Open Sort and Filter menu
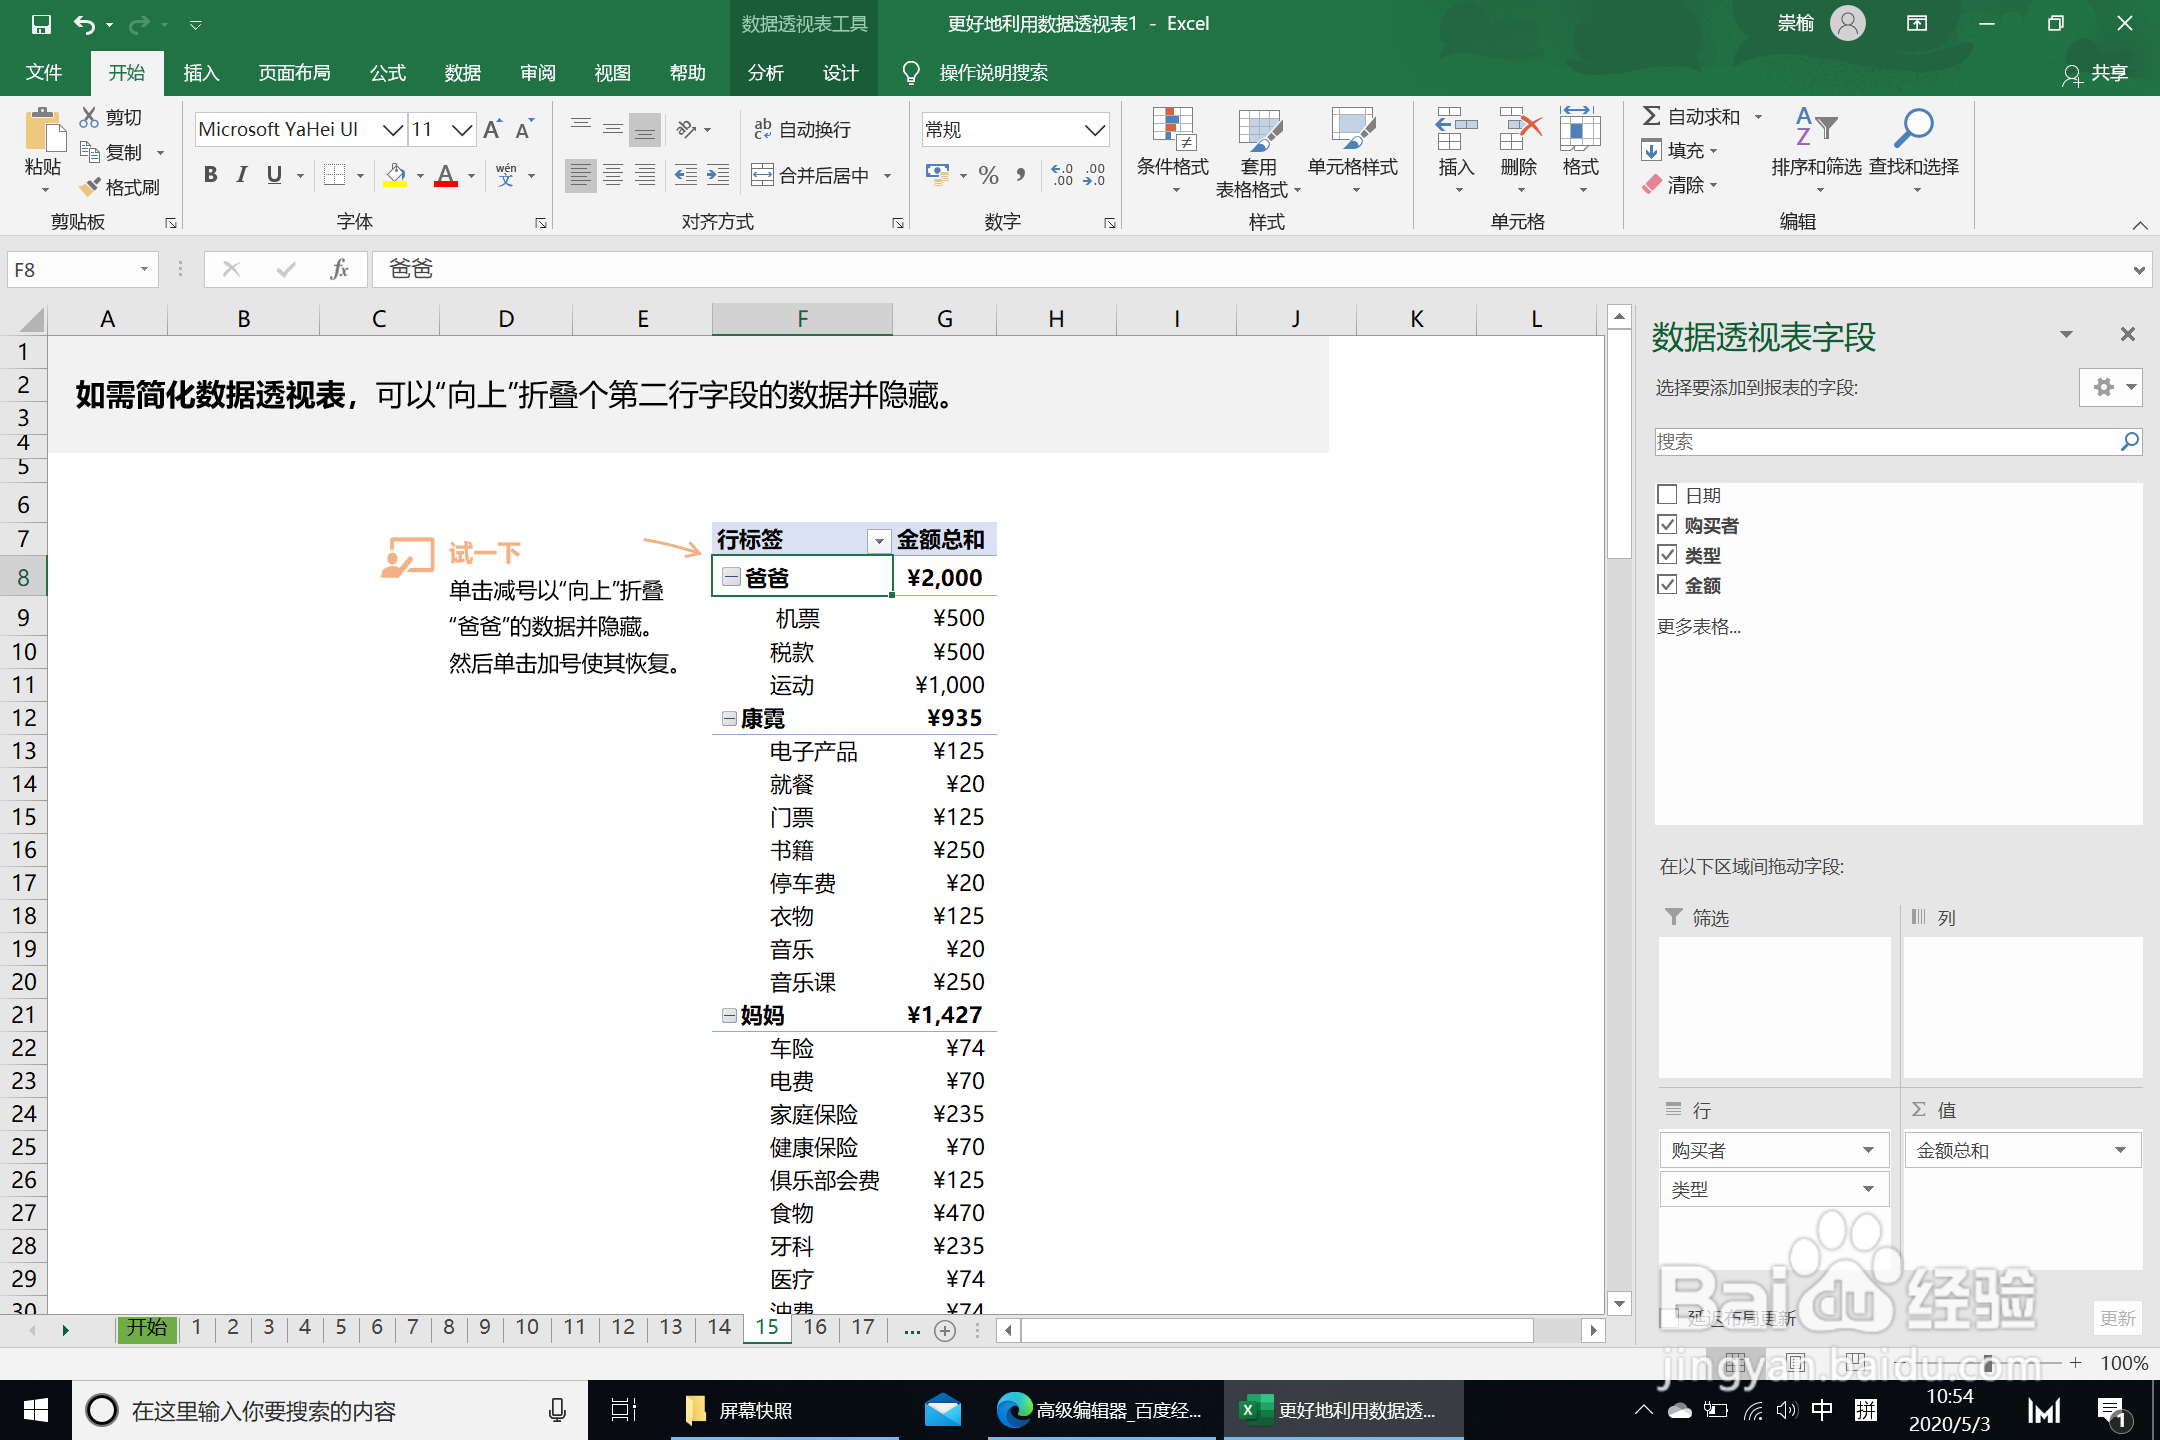The width and height of the screenshot is (2160, 1440). [x=1816, y=151]
